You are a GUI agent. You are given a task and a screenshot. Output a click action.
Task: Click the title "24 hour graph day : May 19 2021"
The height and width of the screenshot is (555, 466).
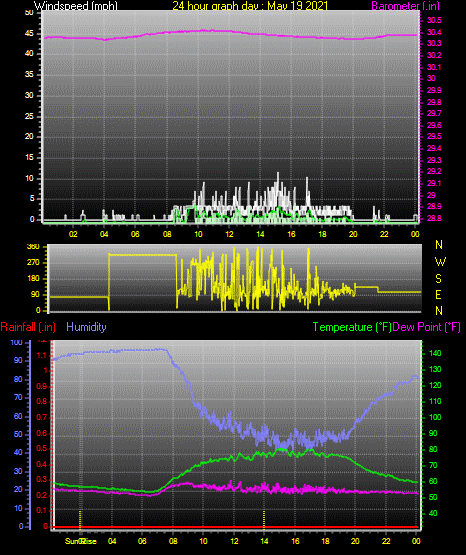(250, 6)
